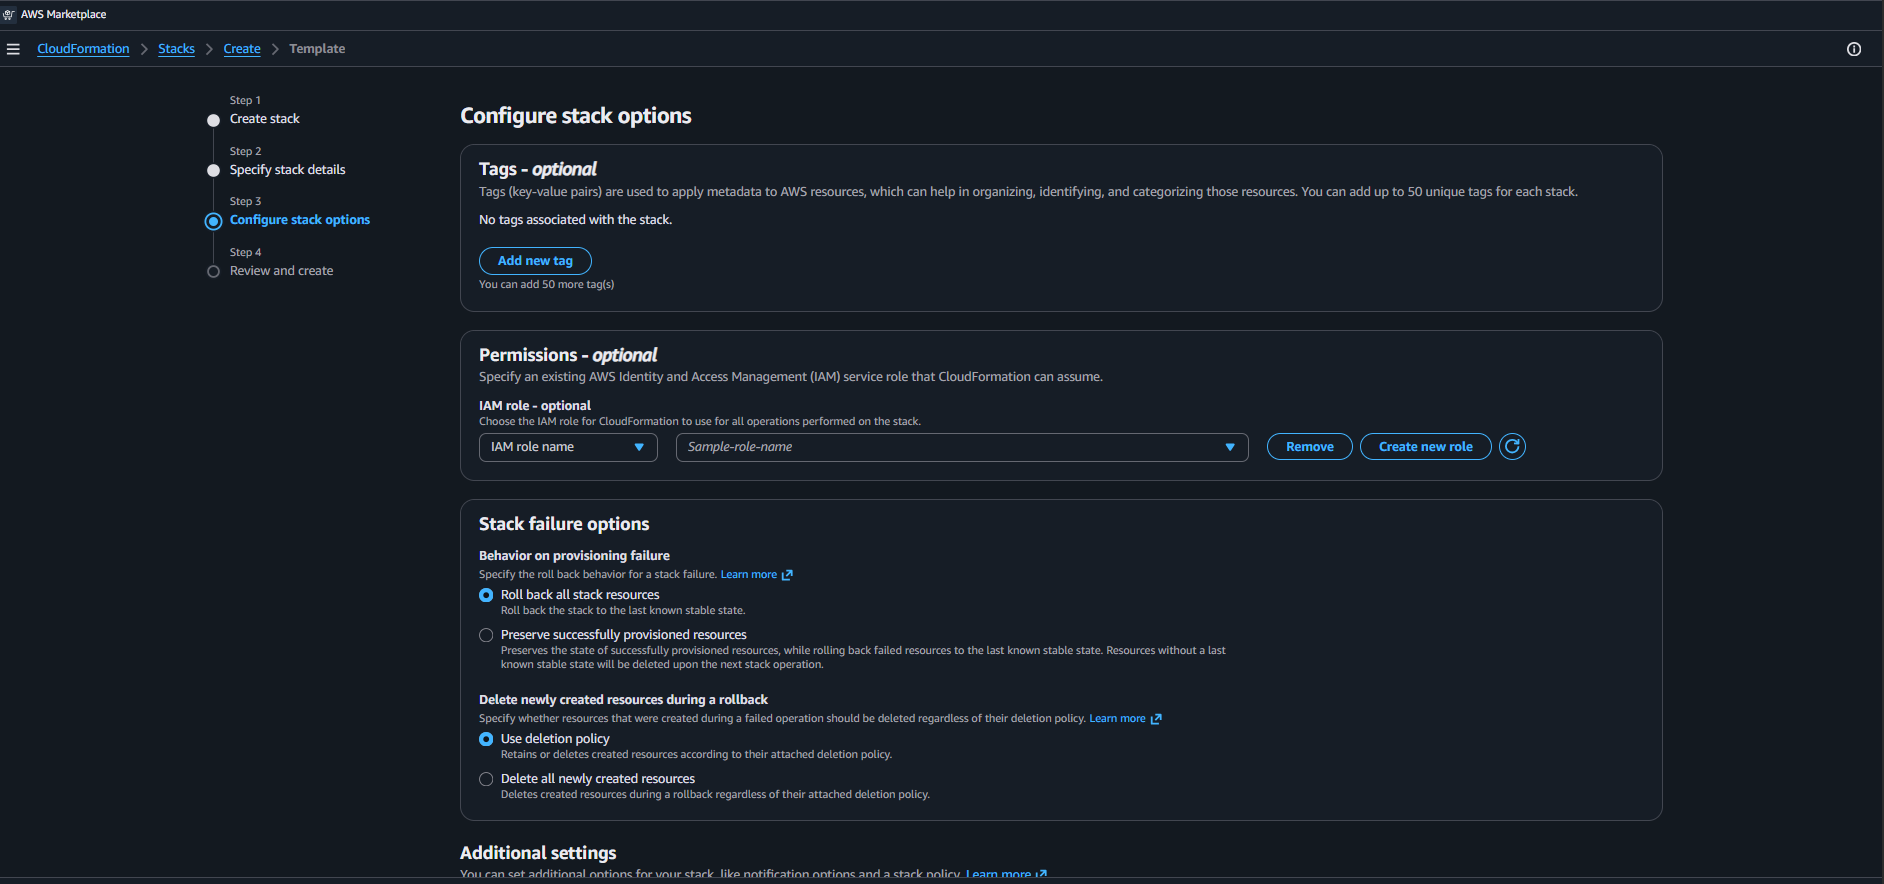Click 'Behavior on provisioning failure' label
The width and height of the screenshot is (1884, 884).
point(574,556)
